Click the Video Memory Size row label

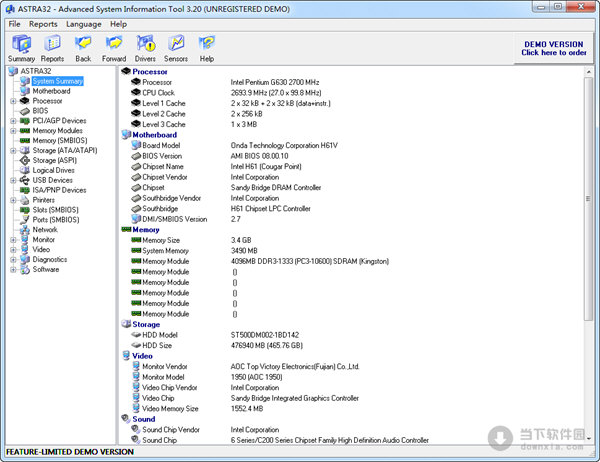click(170, 409)
